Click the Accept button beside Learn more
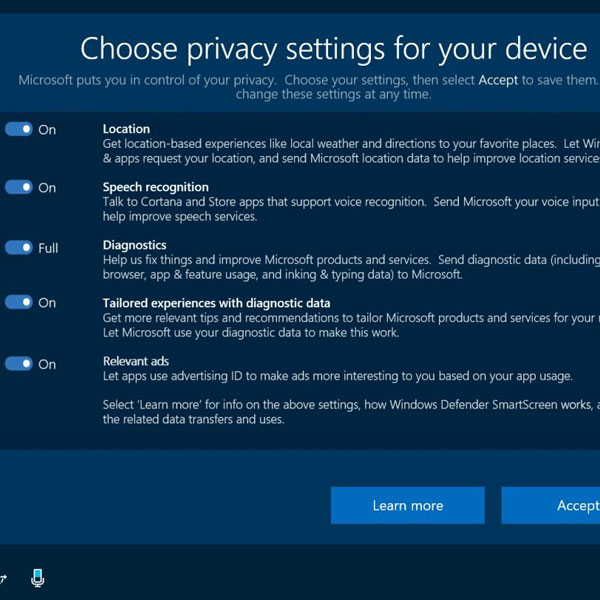This screenshot has width=600, height=600. (x=551, y=505)
